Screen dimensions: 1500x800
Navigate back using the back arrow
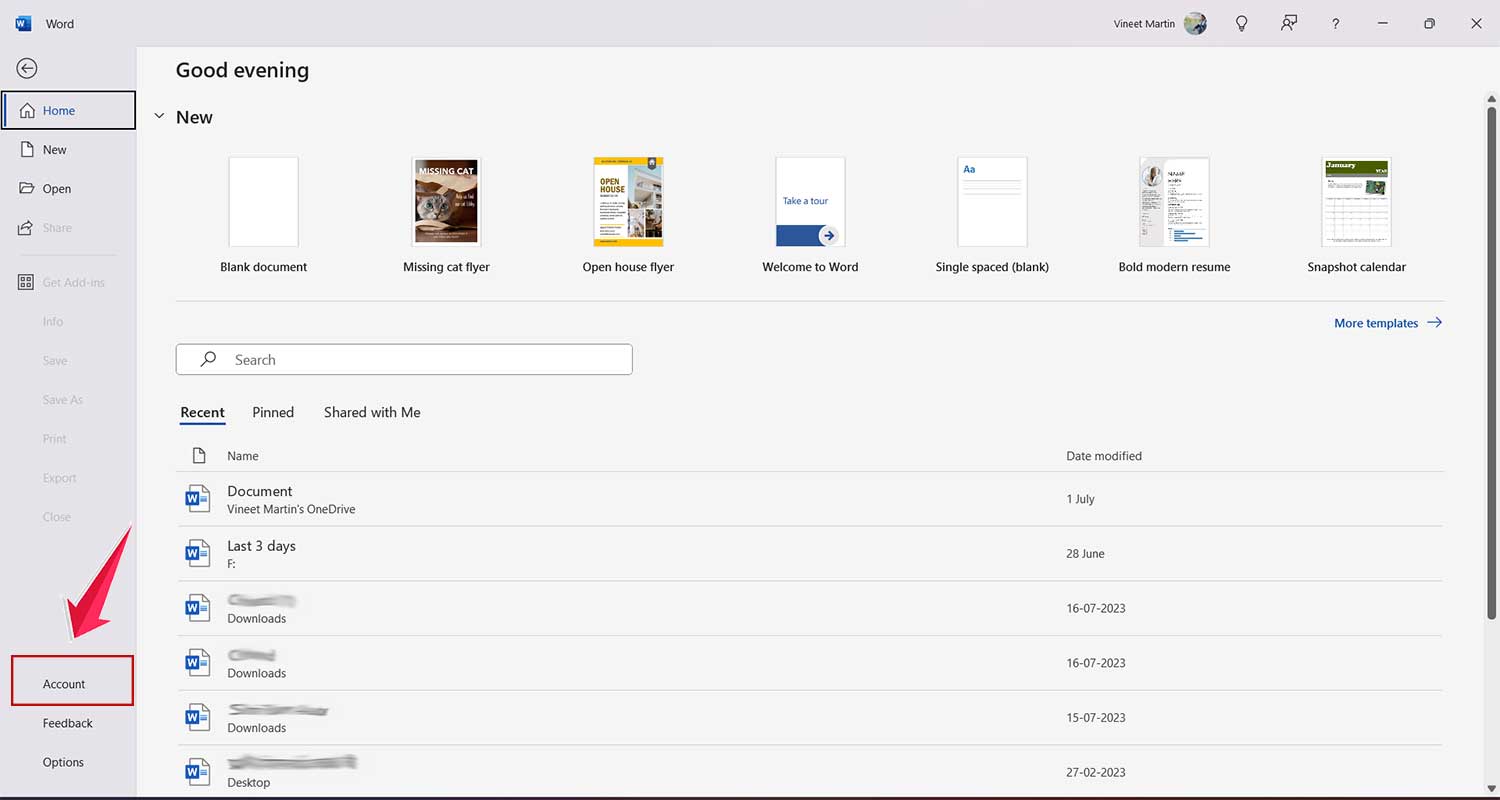click(25, 68)
